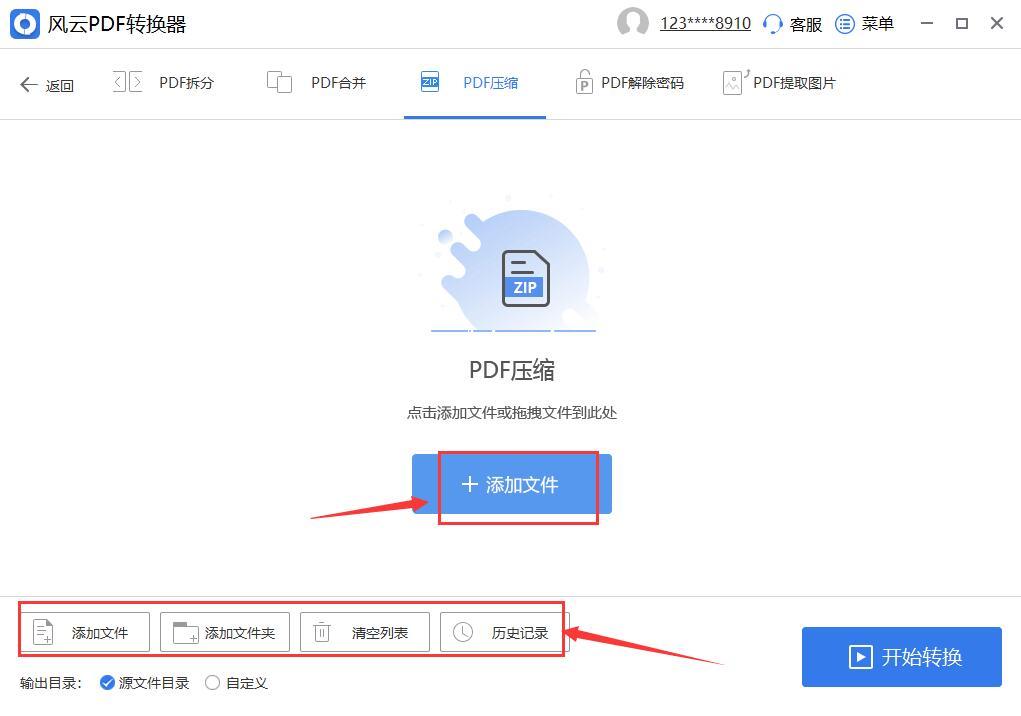Screen dimensions: 1021x716
Task: Click the blue 添加文件 button in center
Action: (x=512, y=484)
